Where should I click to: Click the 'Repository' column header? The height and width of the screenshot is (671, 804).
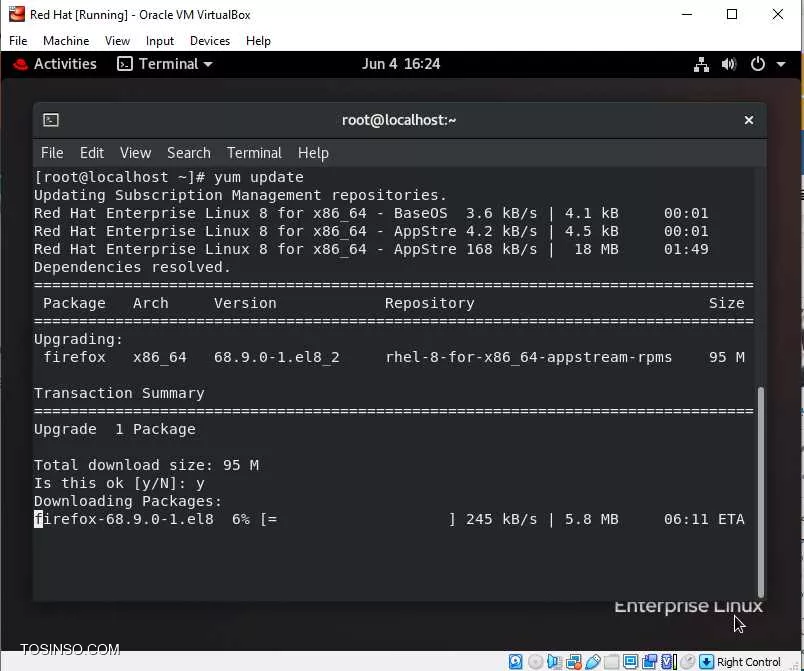click(x=430, y=303)
